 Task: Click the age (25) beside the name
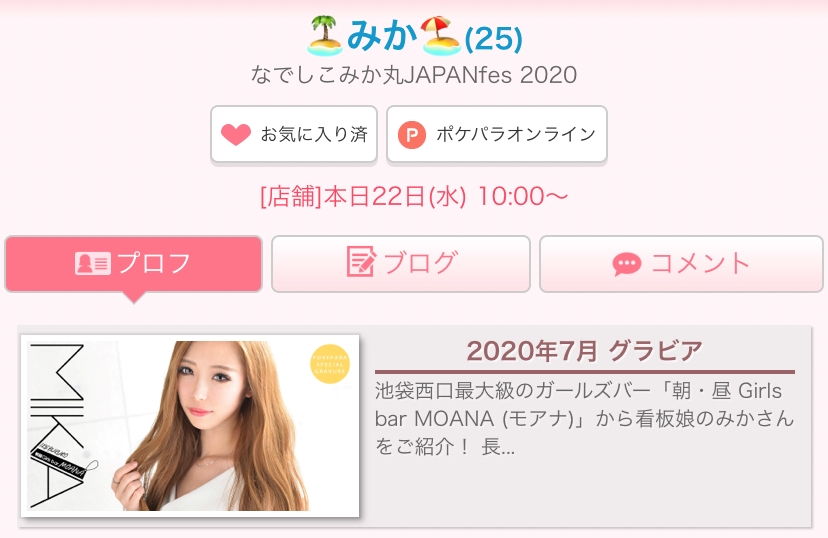(494, 39)
